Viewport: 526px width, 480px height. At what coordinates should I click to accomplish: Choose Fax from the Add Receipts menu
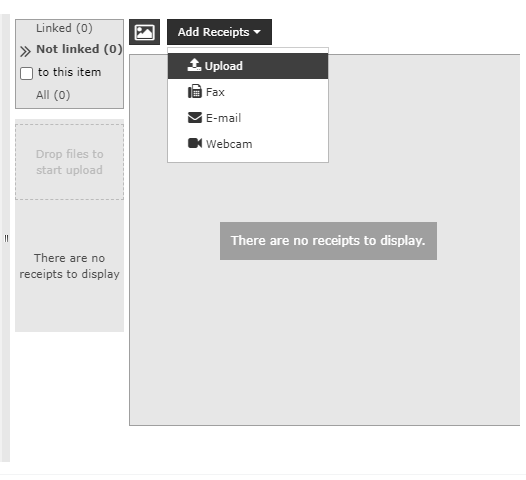248,92
